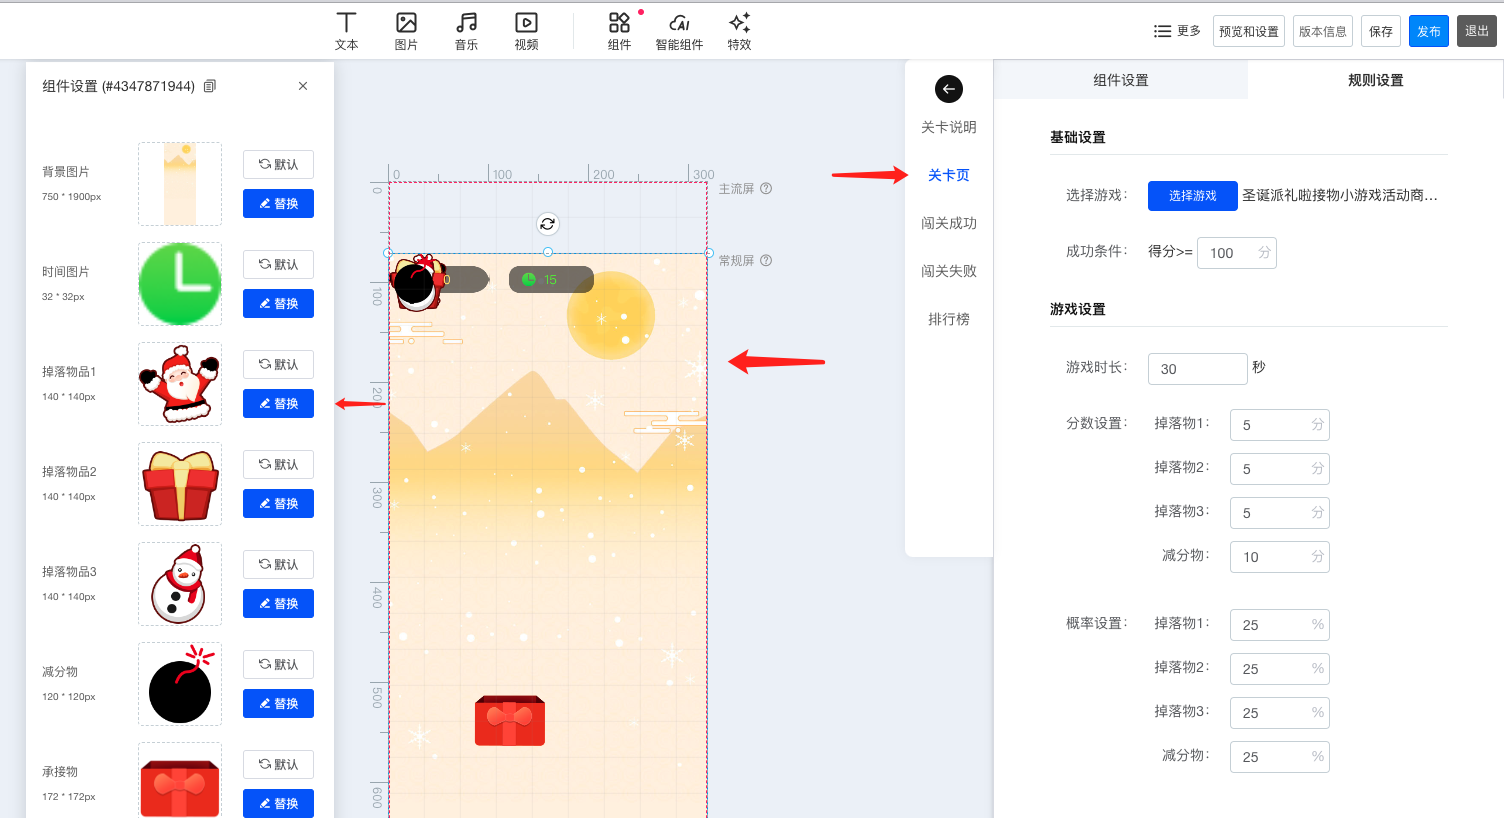
Task: Click the 游戏时长 seconds input field
Action: [x=1198, y=369]
